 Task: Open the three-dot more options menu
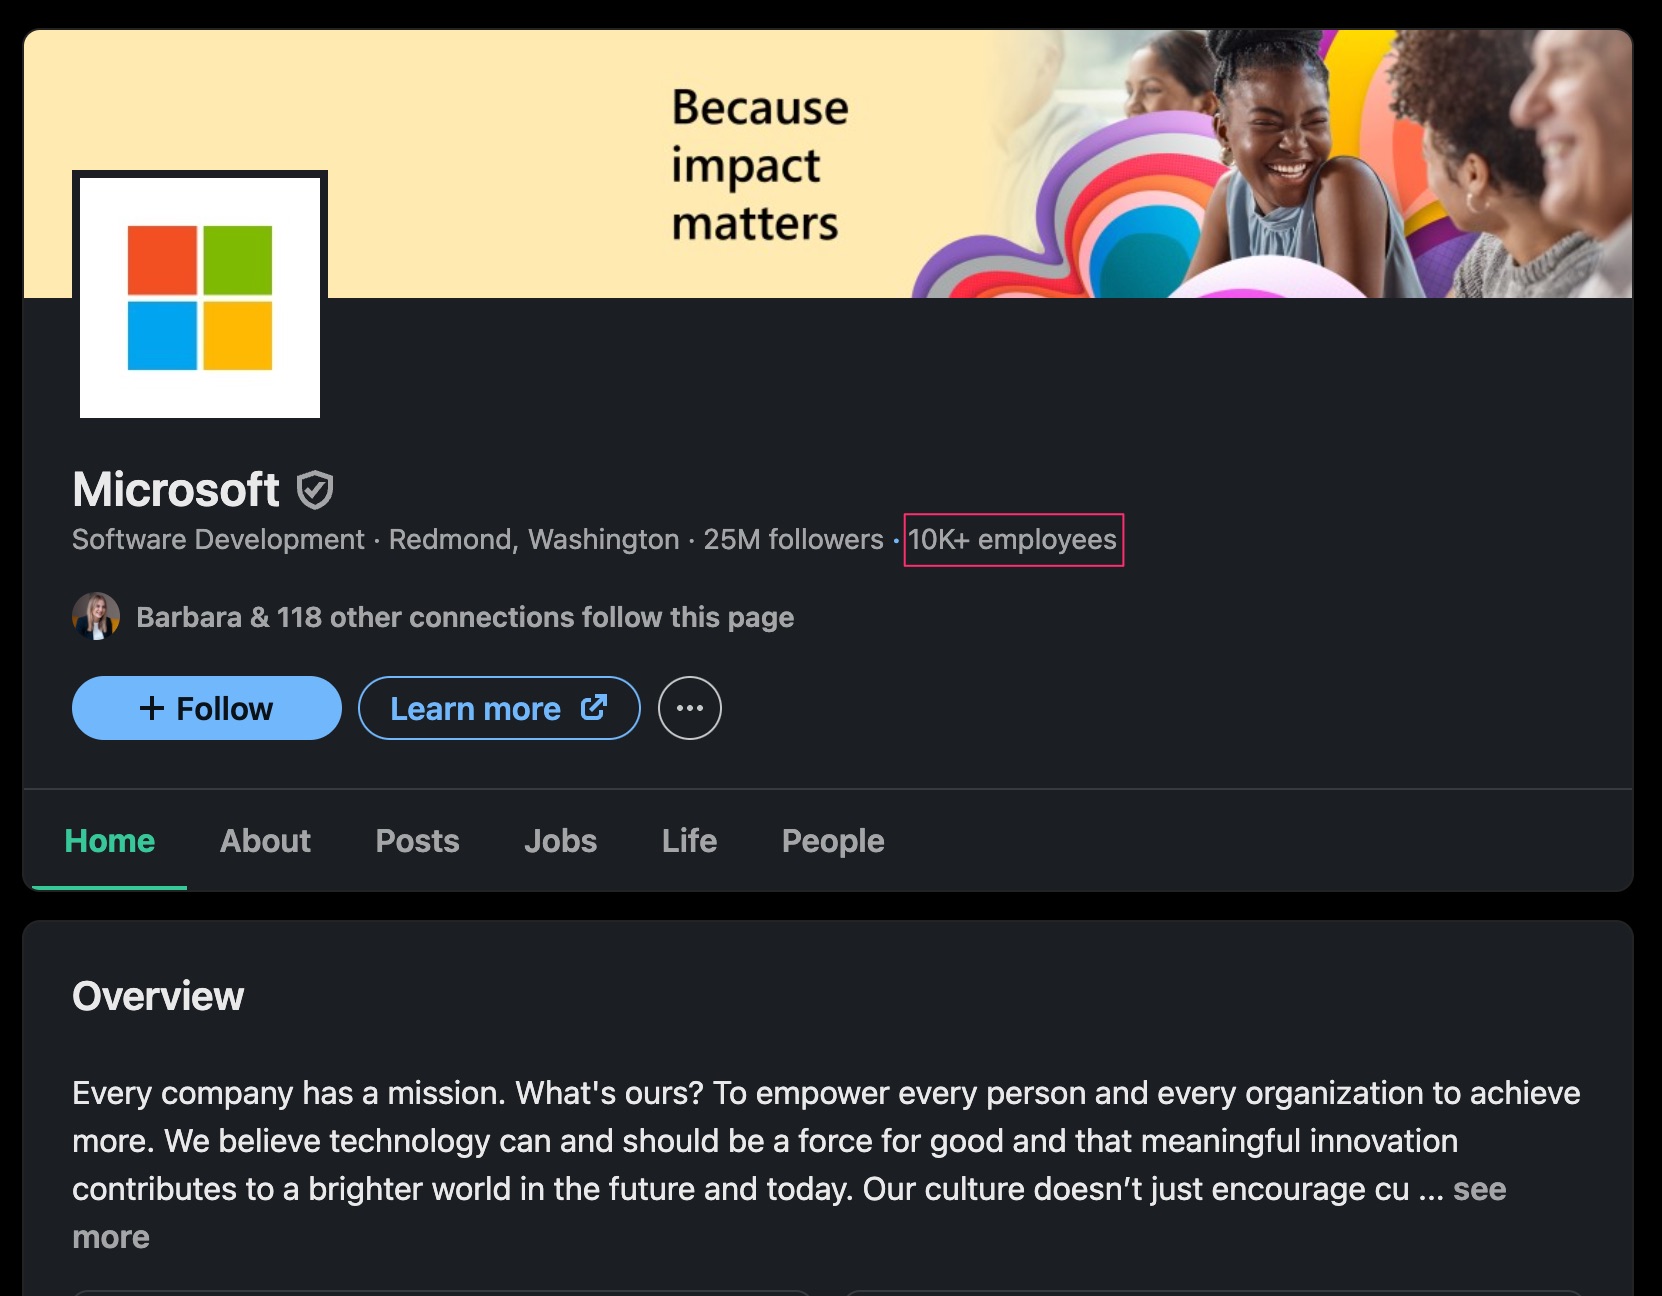[x=689, y=708]
